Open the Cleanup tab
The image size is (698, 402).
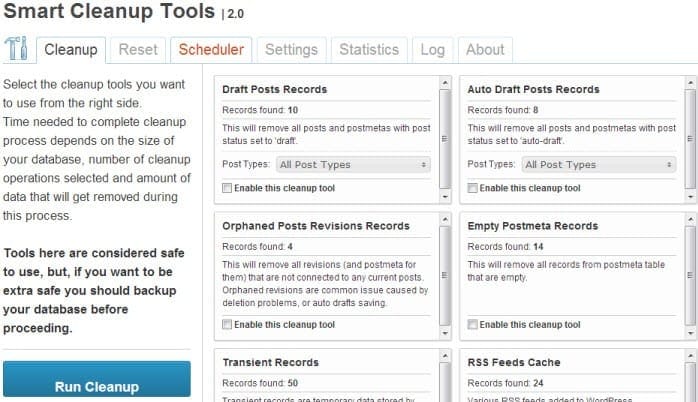tap(71, 50)
